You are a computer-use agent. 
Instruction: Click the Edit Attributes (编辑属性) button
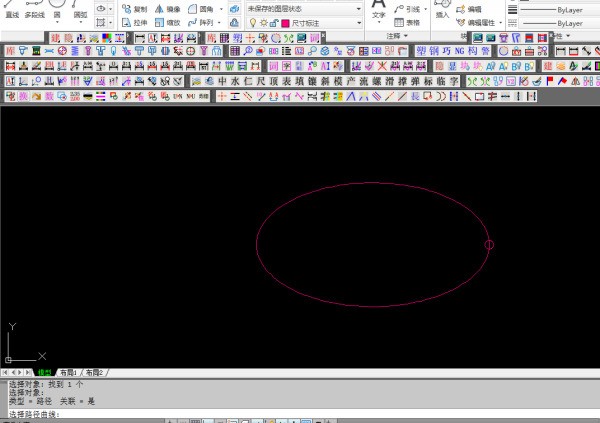pyautogui.click(x=481, y=22)
